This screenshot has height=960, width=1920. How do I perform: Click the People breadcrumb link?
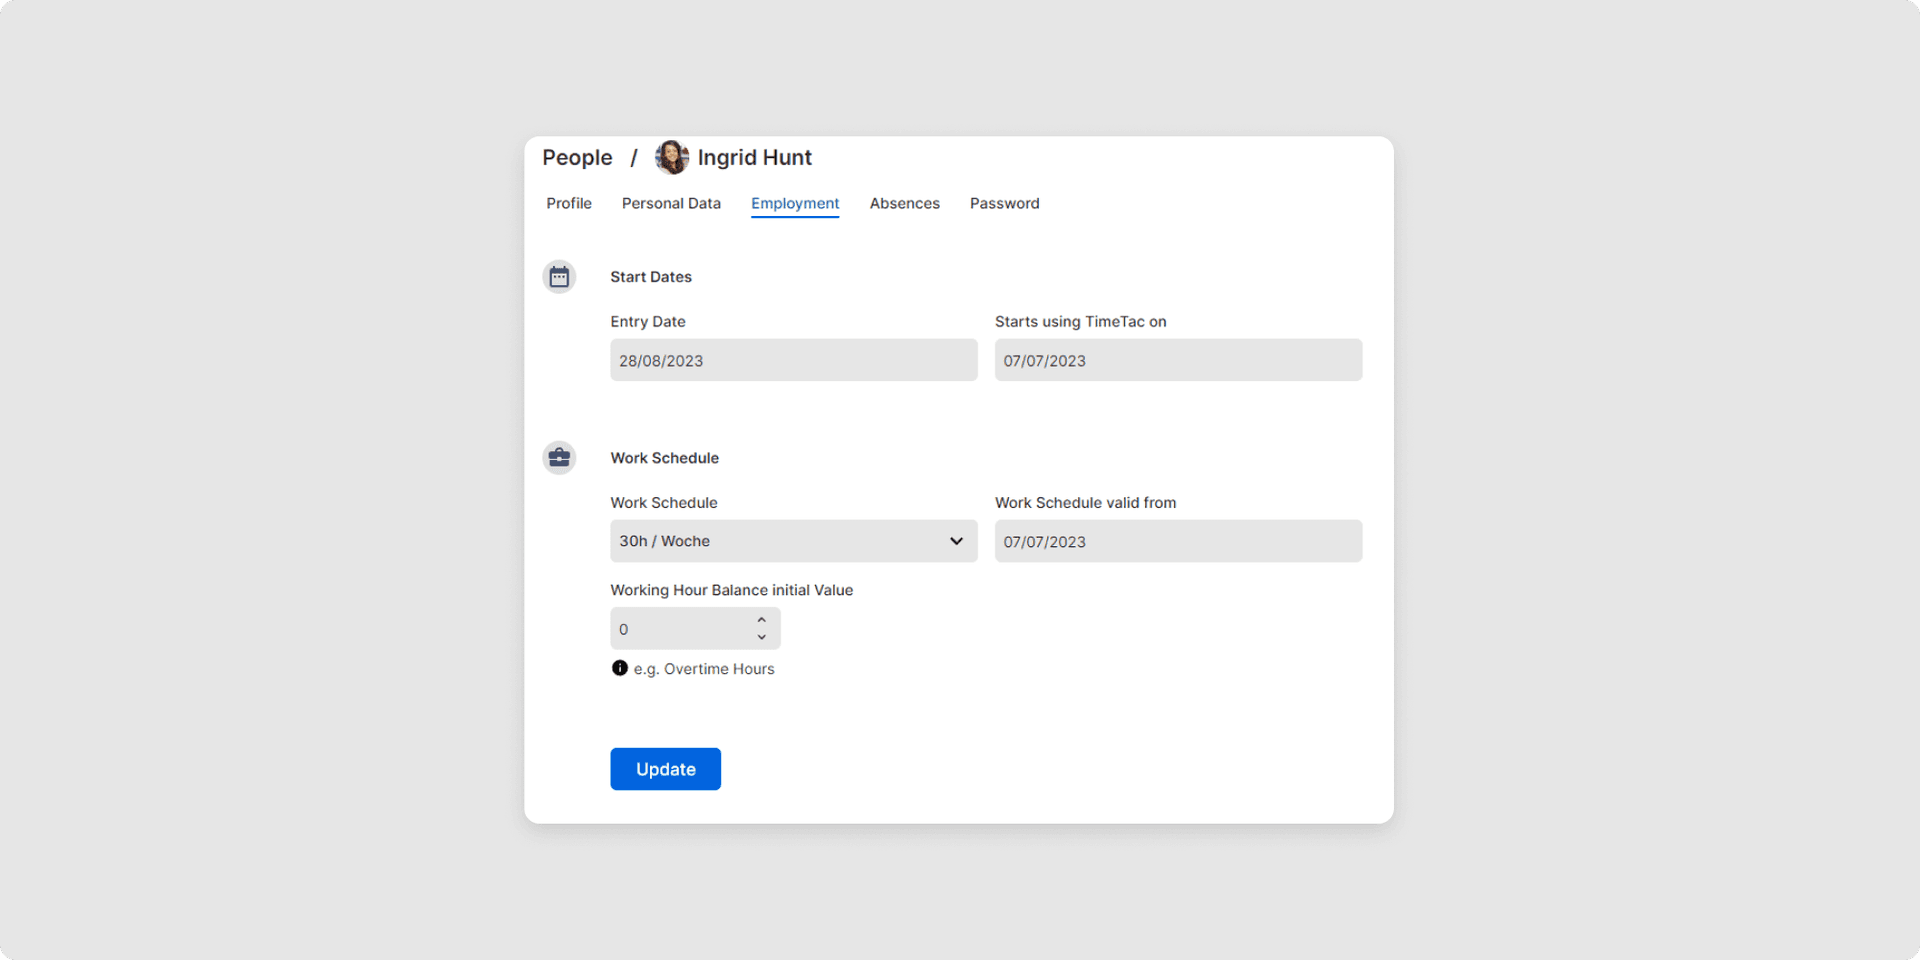[x=577, y=158]
